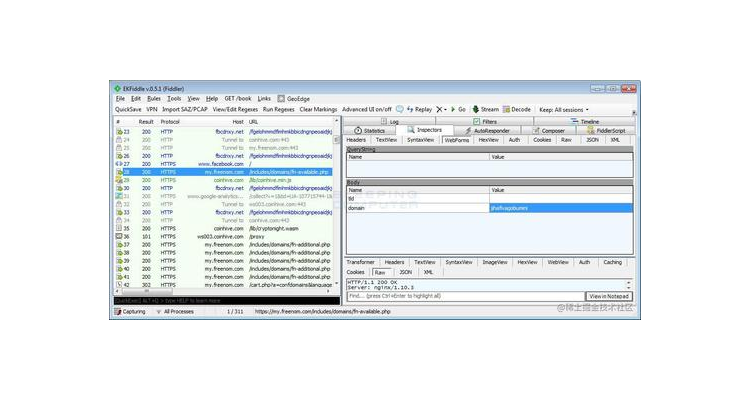Click the icon on session 42 row
The height and width of the screenshot is (400, 750).
click(x=119, y=285)
